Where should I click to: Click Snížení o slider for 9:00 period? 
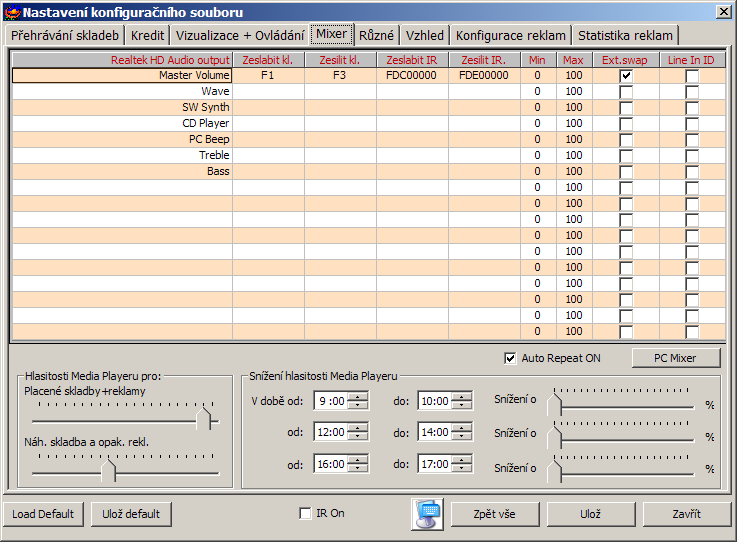(x=554, y=404)
